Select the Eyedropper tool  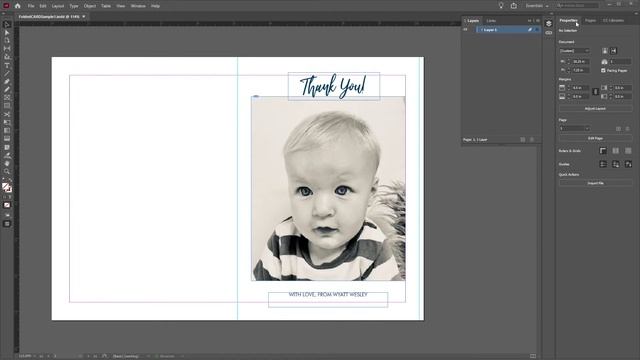(x=7, y=156)
